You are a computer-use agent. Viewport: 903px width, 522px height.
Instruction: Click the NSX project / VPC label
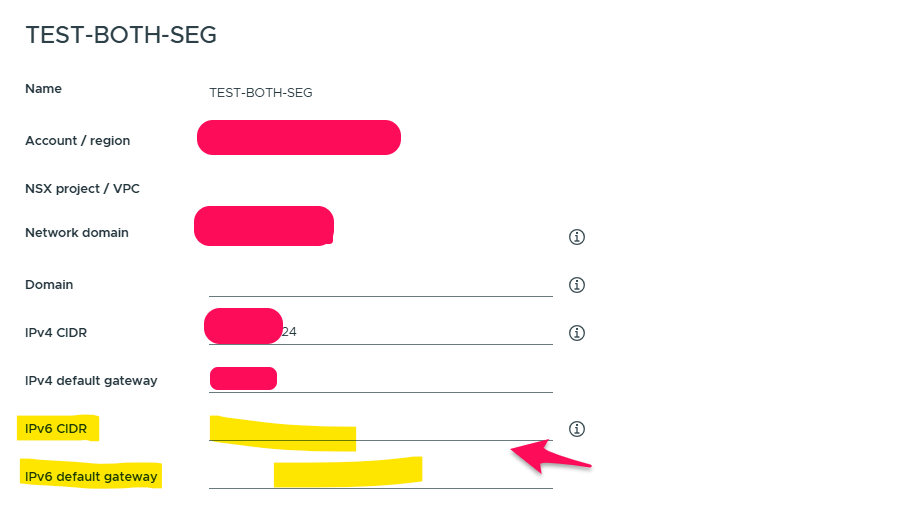tap(84, 188)
